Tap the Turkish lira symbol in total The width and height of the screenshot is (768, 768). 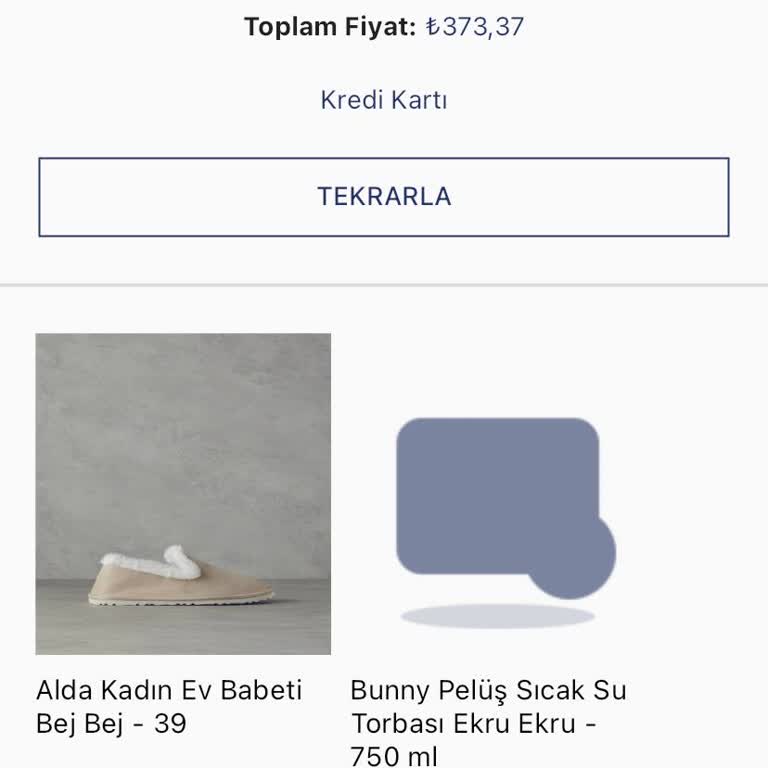[x=432, y=27]
